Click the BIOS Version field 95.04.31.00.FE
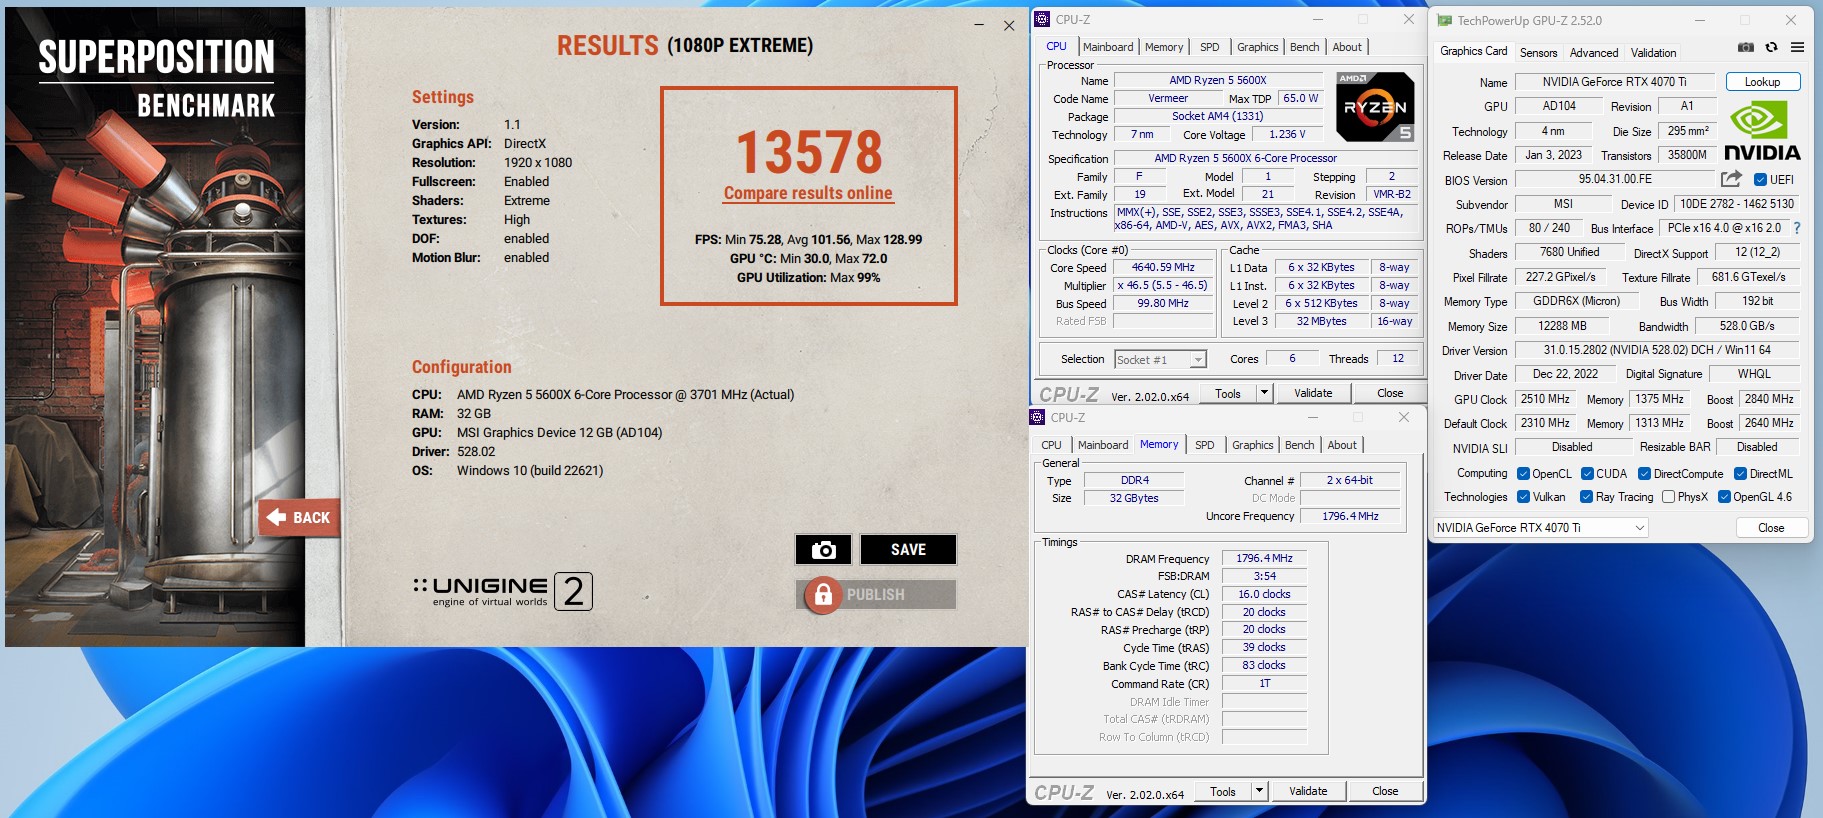 click(x=1614, y=179)
